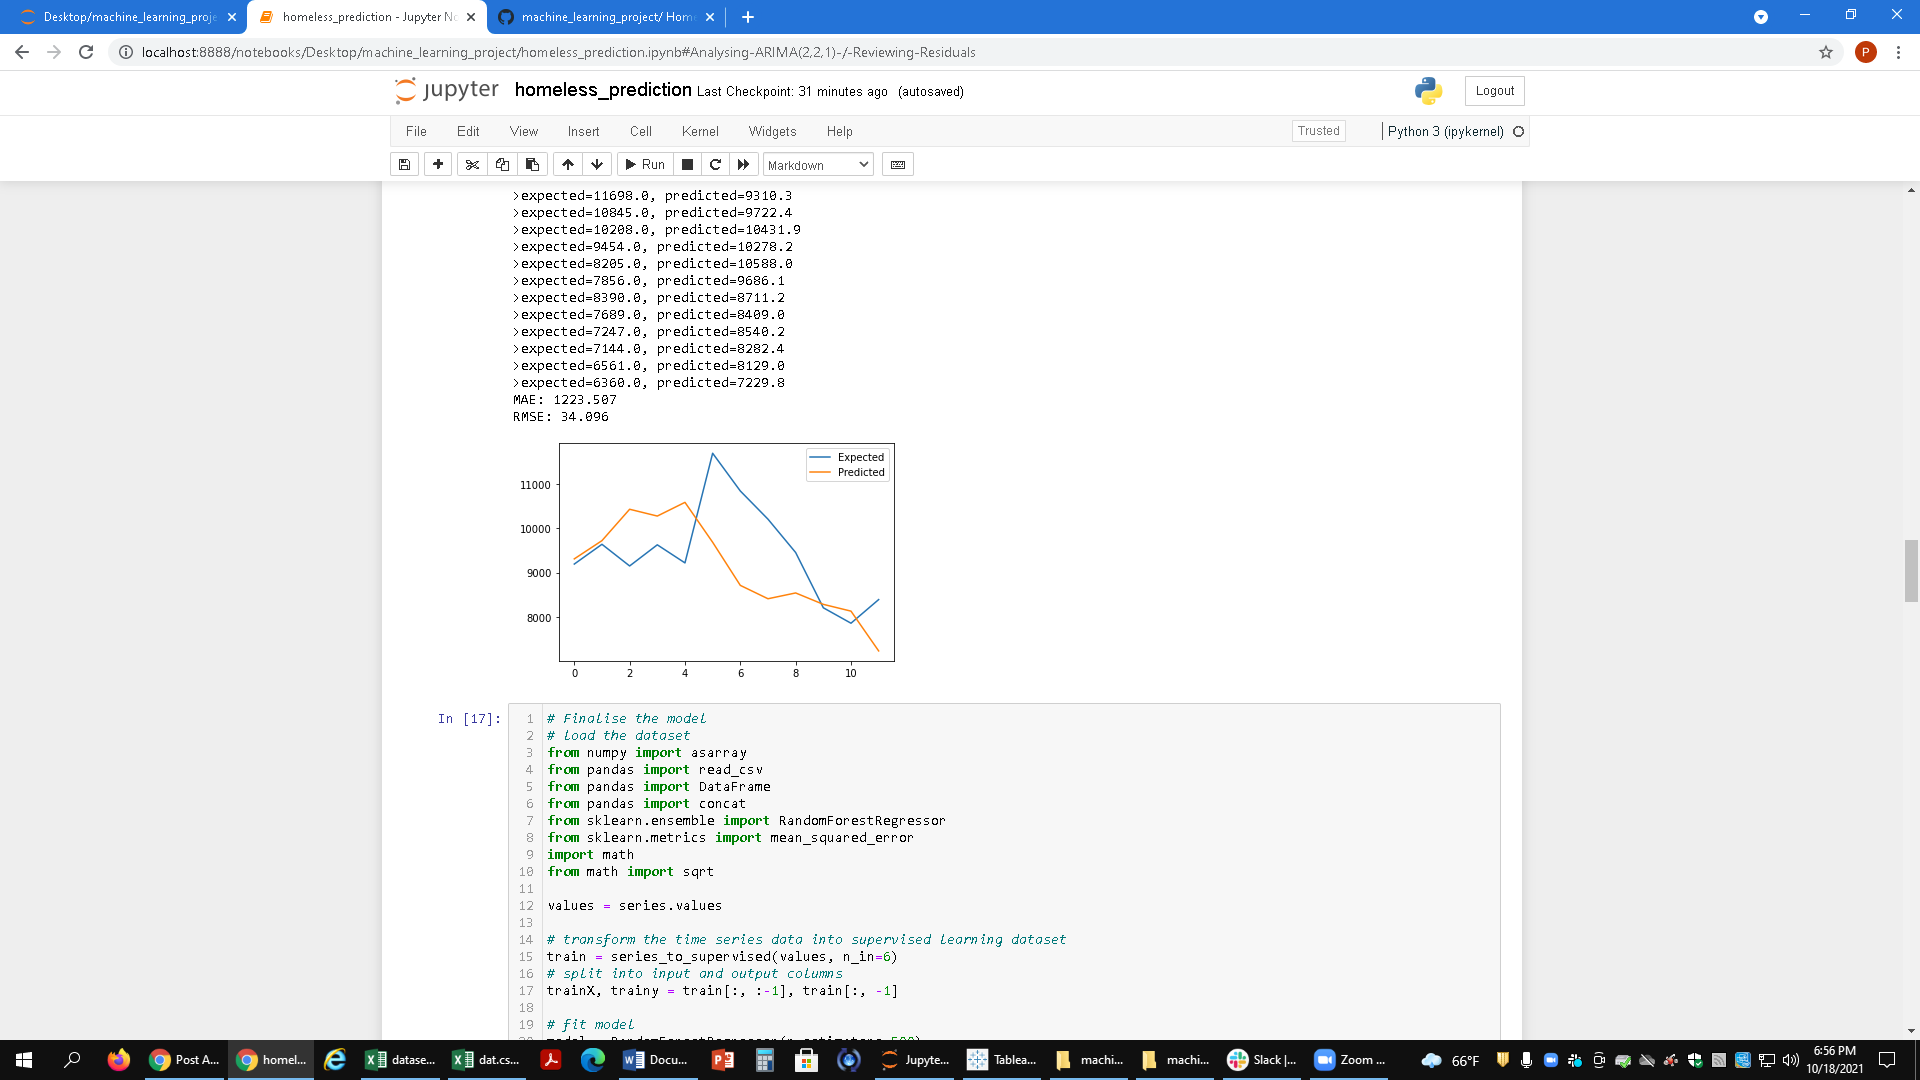Open the tab search dropdown arrow

click(x=1761, y=17)
